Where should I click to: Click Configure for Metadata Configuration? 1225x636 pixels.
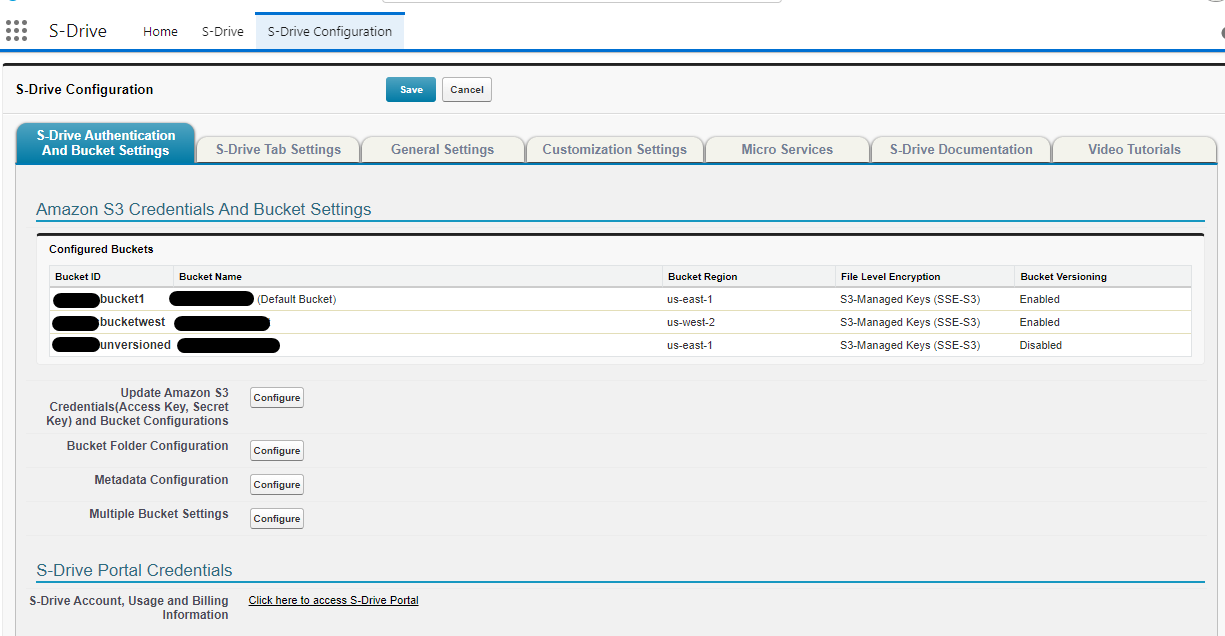[277, 485]
